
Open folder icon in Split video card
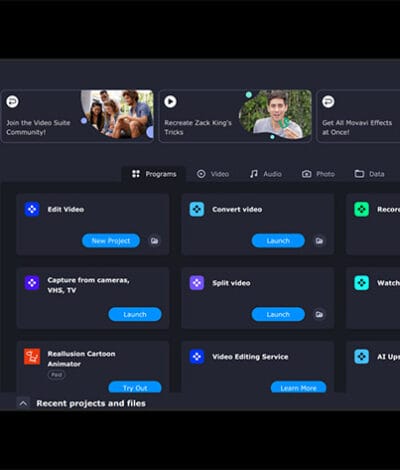click(x=319, y=314)
